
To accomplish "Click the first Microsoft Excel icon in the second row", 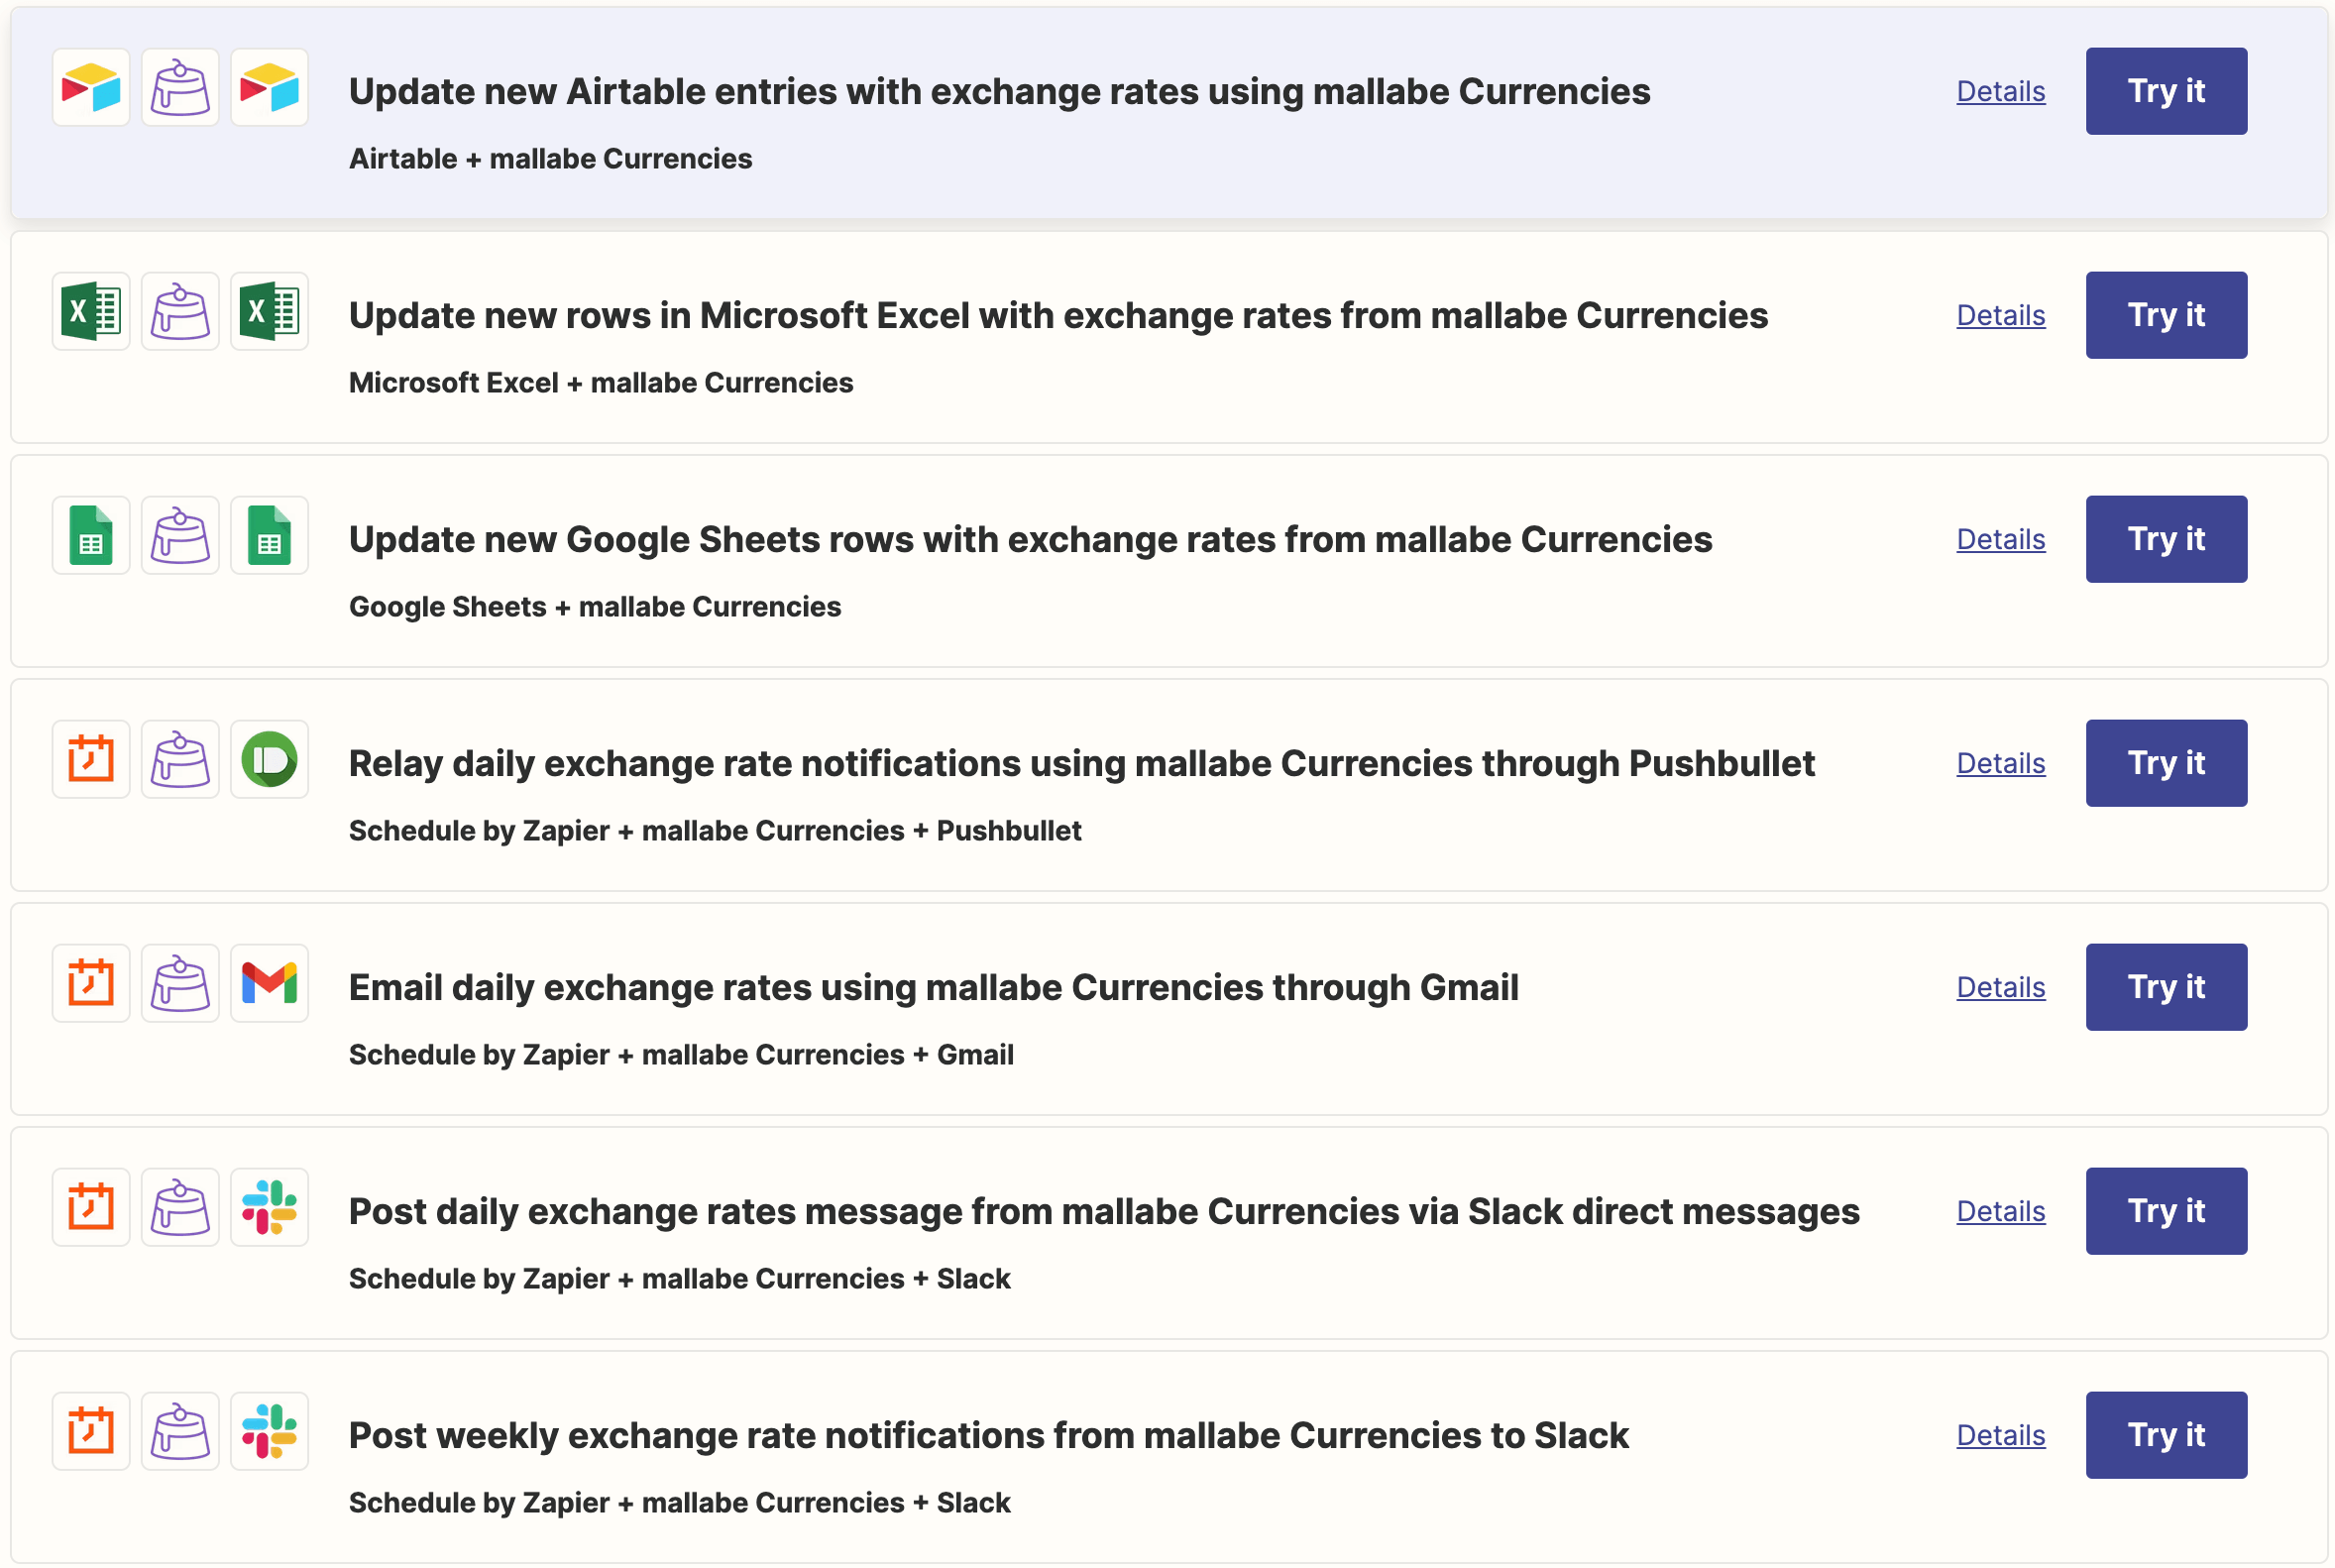I will coord(91,312).
